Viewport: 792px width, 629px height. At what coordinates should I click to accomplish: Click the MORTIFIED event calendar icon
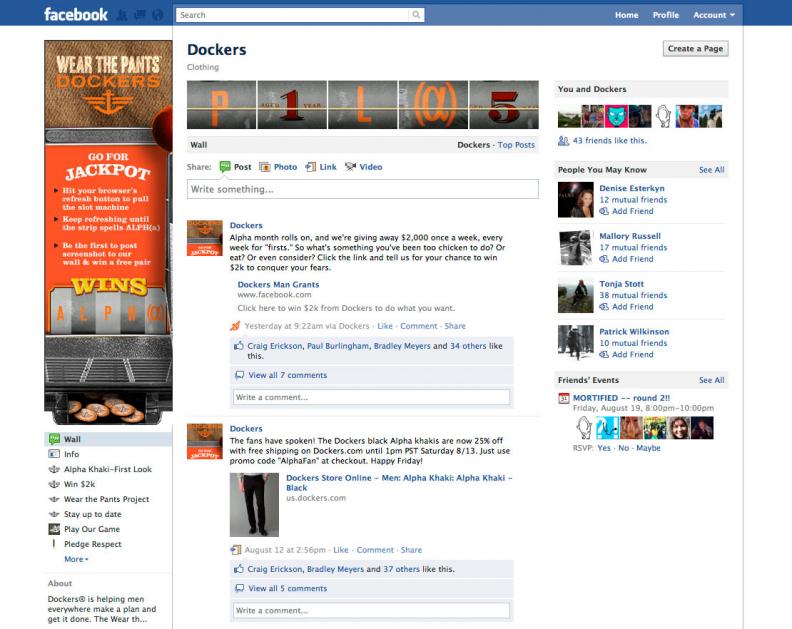pyautogui.click(x=564, y=398)
